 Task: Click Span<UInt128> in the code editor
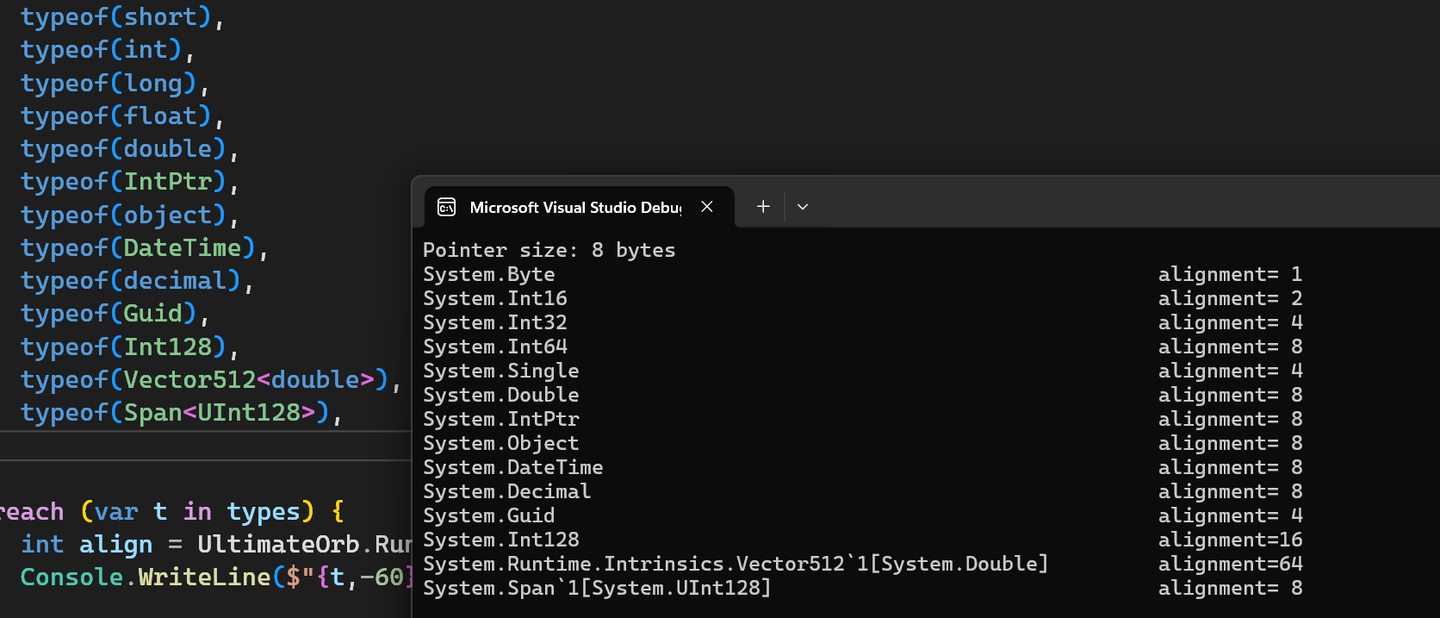219,413
